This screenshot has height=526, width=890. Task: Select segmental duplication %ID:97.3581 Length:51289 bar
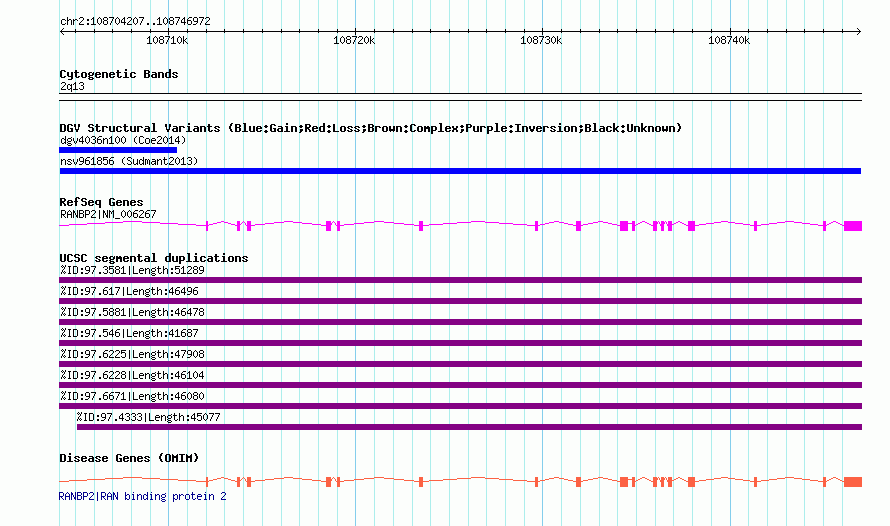[460, 280]
